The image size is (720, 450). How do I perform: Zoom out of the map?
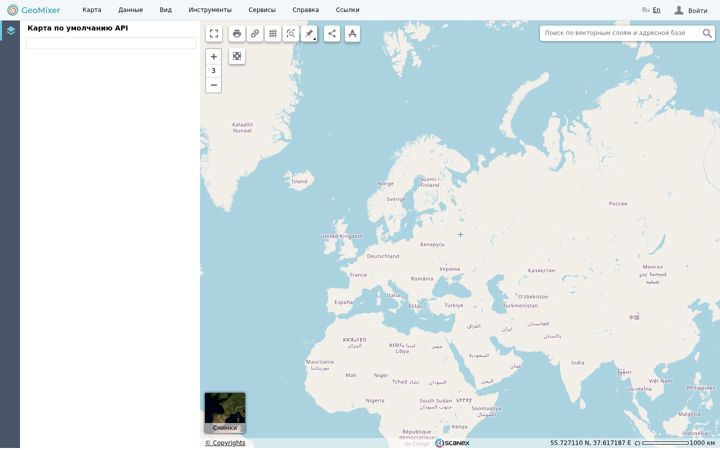[x=214, y=85]
